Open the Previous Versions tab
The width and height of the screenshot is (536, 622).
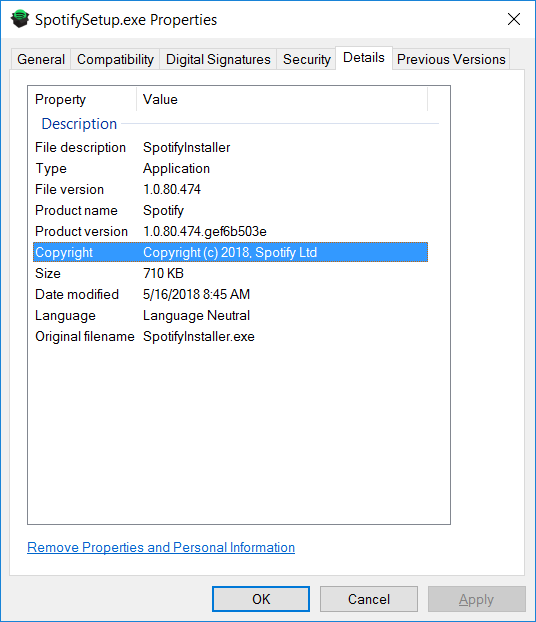[x=451, y=59]
